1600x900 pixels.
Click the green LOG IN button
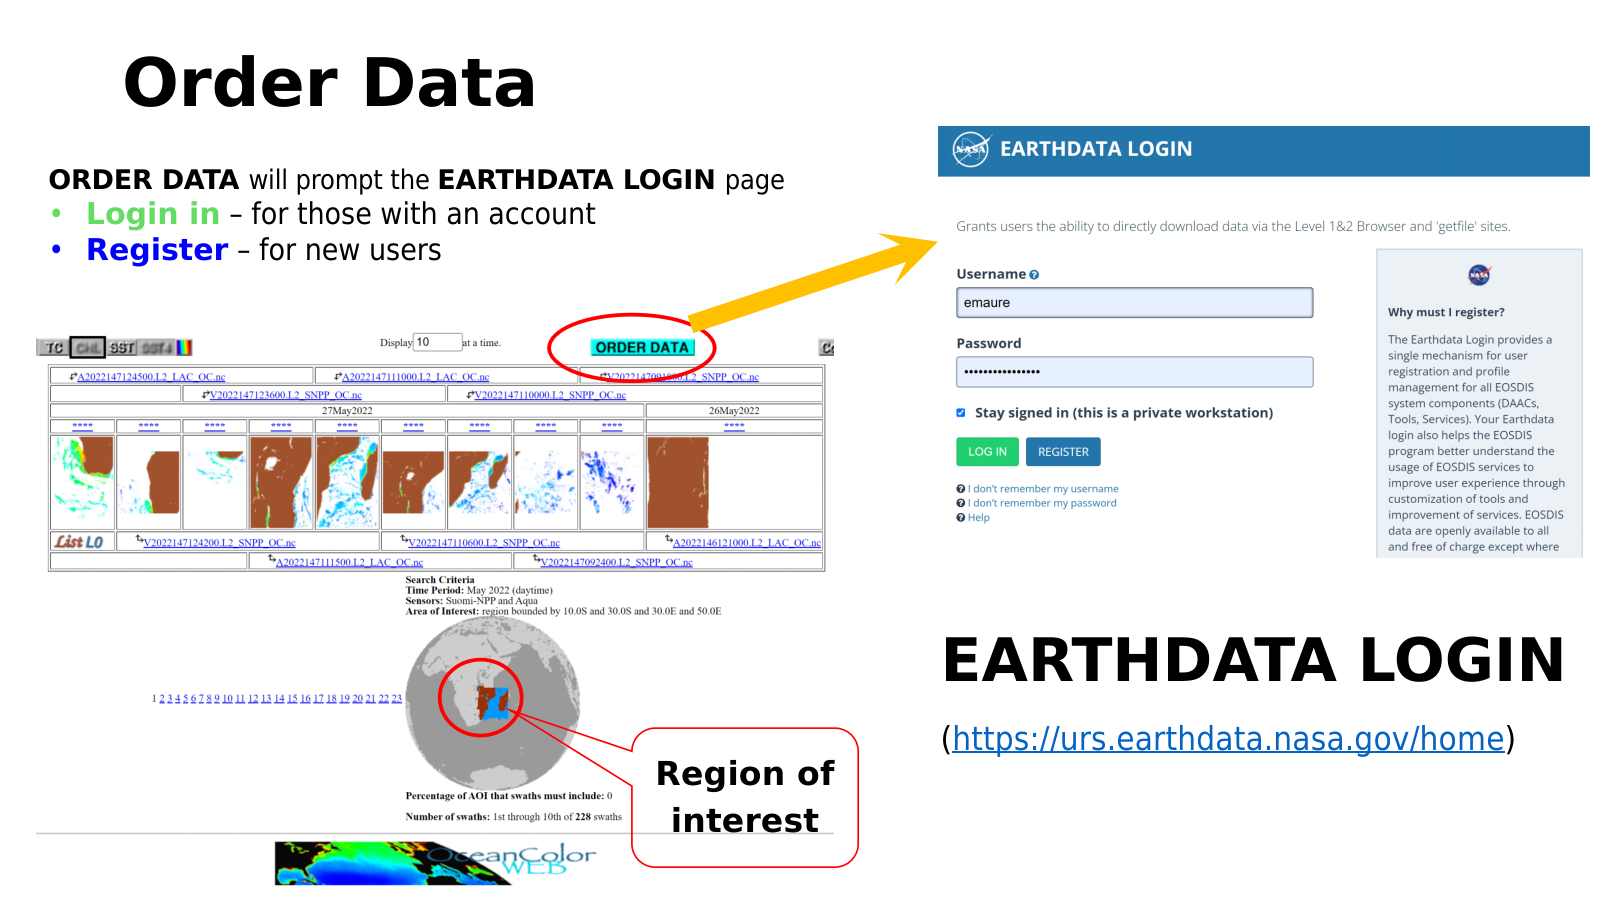pos(987,452)
